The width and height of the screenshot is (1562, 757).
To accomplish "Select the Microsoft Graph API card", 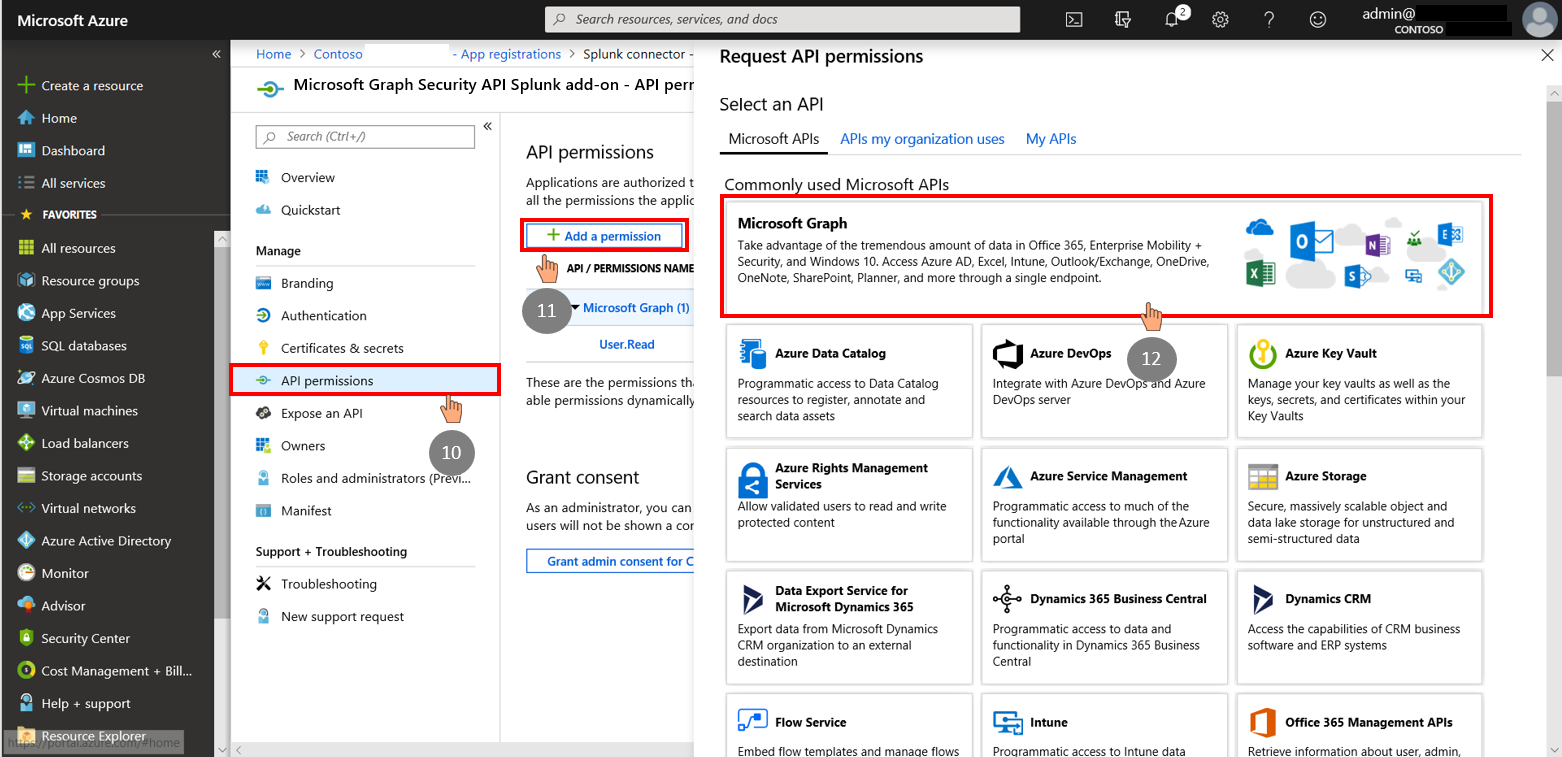I will [x=1105, y=257].
